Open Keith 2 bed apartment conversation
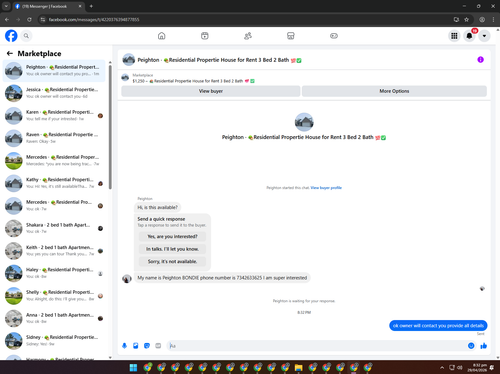This screenshot has height=374, width=500. (54, 251)
